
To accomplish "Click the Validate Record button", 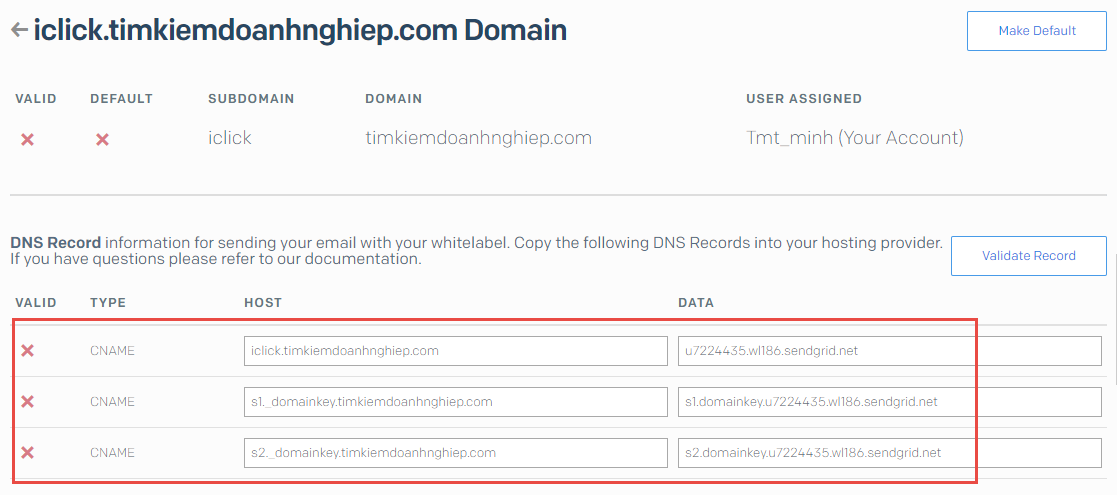I will [x=1029, y=256].
